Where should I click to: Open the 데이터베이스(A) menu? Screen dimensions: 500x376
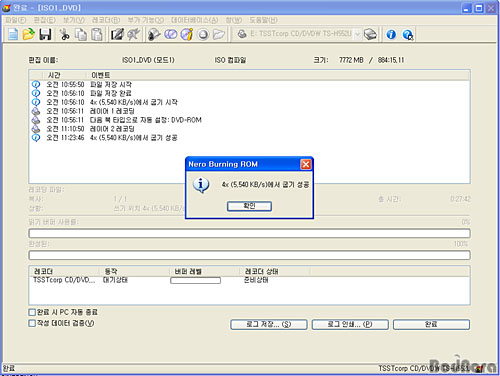[195, 20]
